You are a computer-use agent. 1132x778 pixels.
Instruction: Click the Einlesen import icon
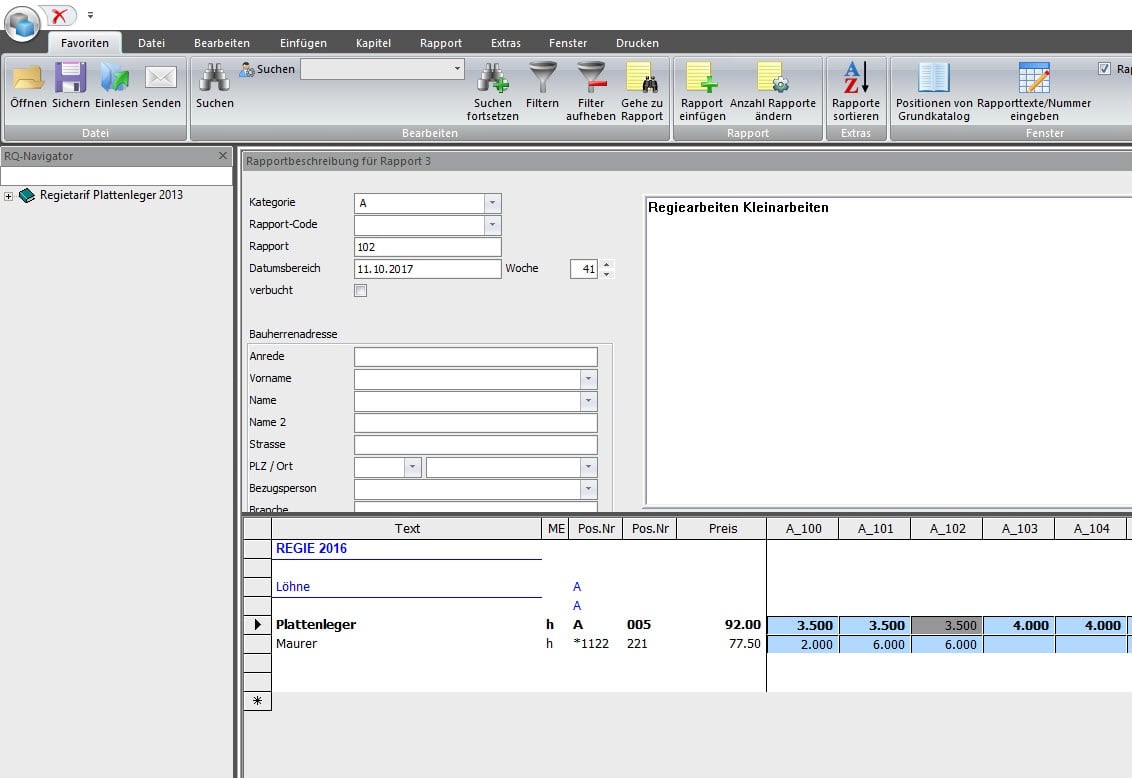116,78
